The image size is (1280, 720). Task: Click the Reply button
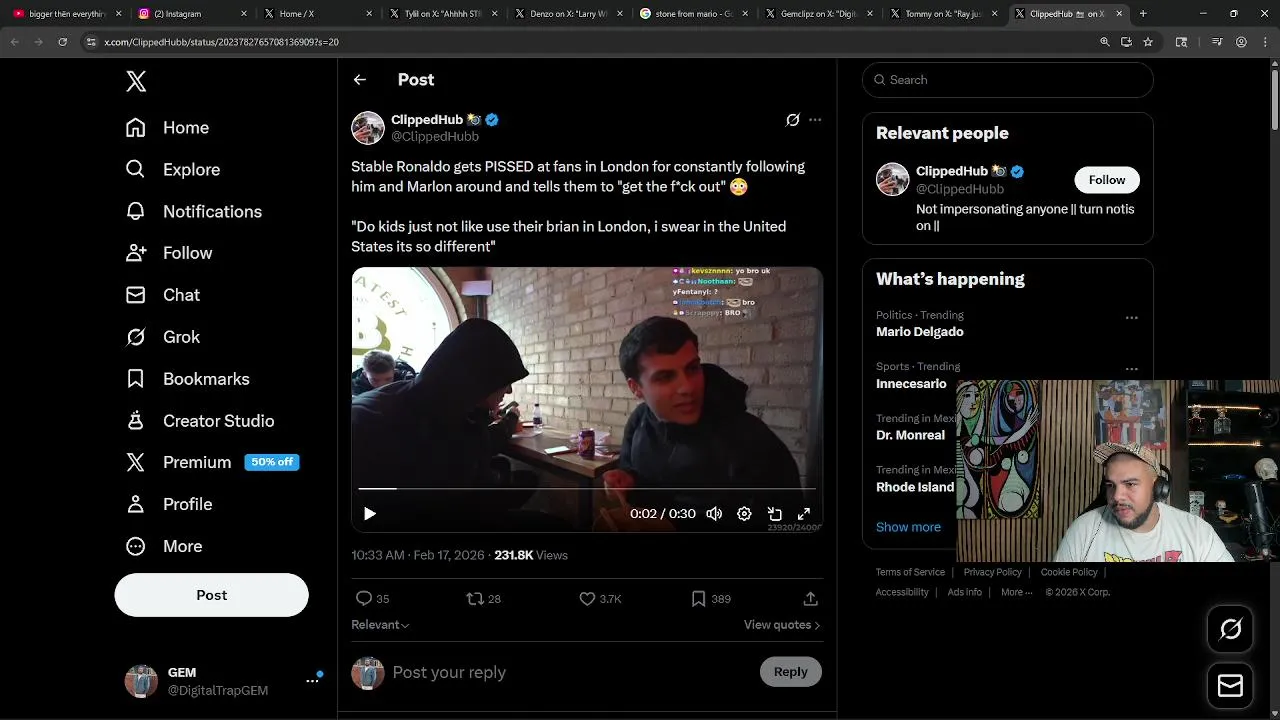[x=790, y=672]
